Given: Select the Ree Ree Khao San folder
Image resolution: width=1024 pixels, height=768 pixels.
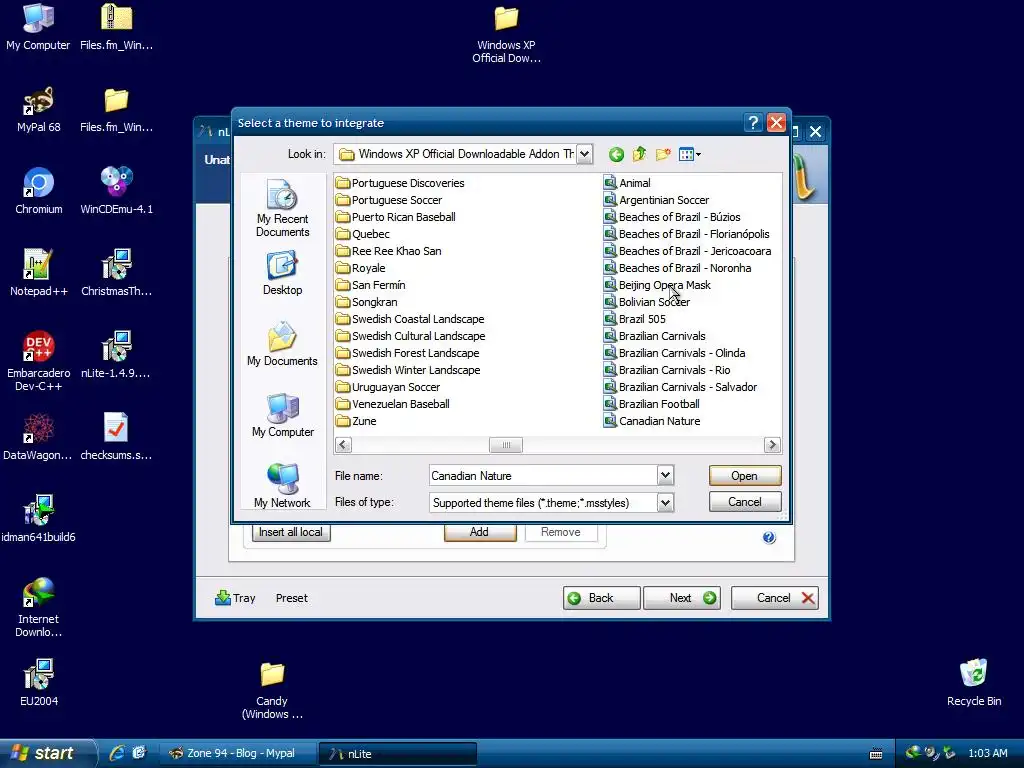Looking at the screenshot, I should pos(388,251).
